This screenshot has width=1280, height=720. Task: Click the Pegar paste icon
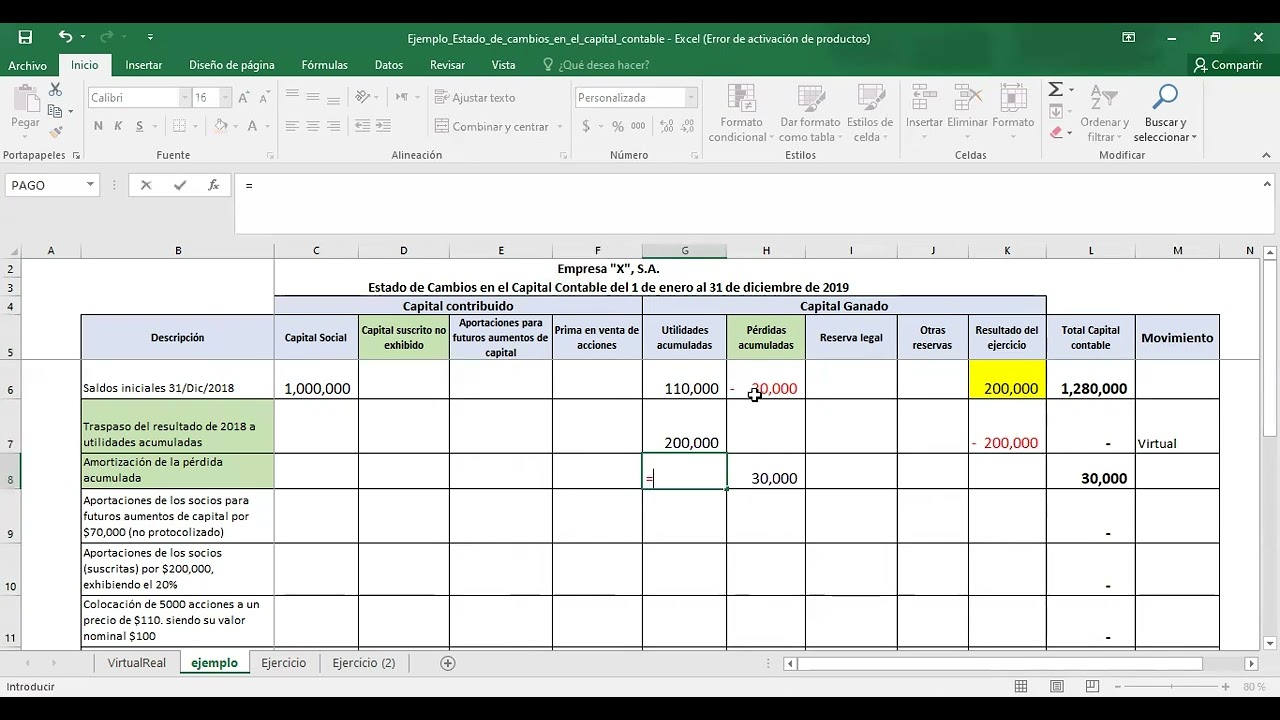point(25,100)
